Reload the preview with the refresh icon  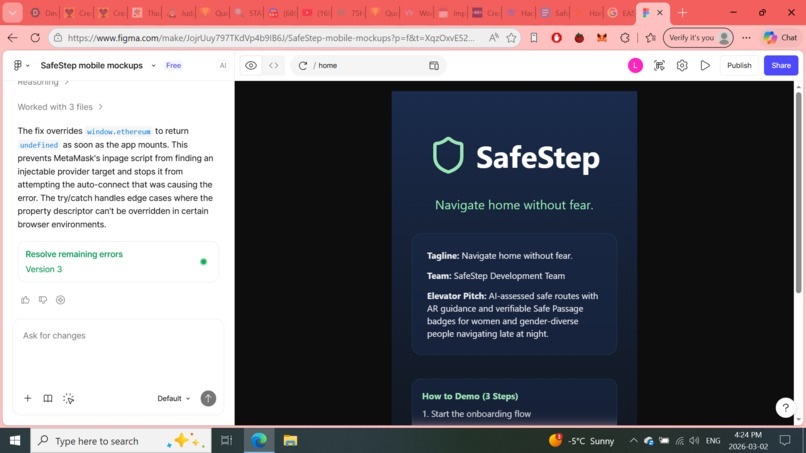(x=303, y=65)
